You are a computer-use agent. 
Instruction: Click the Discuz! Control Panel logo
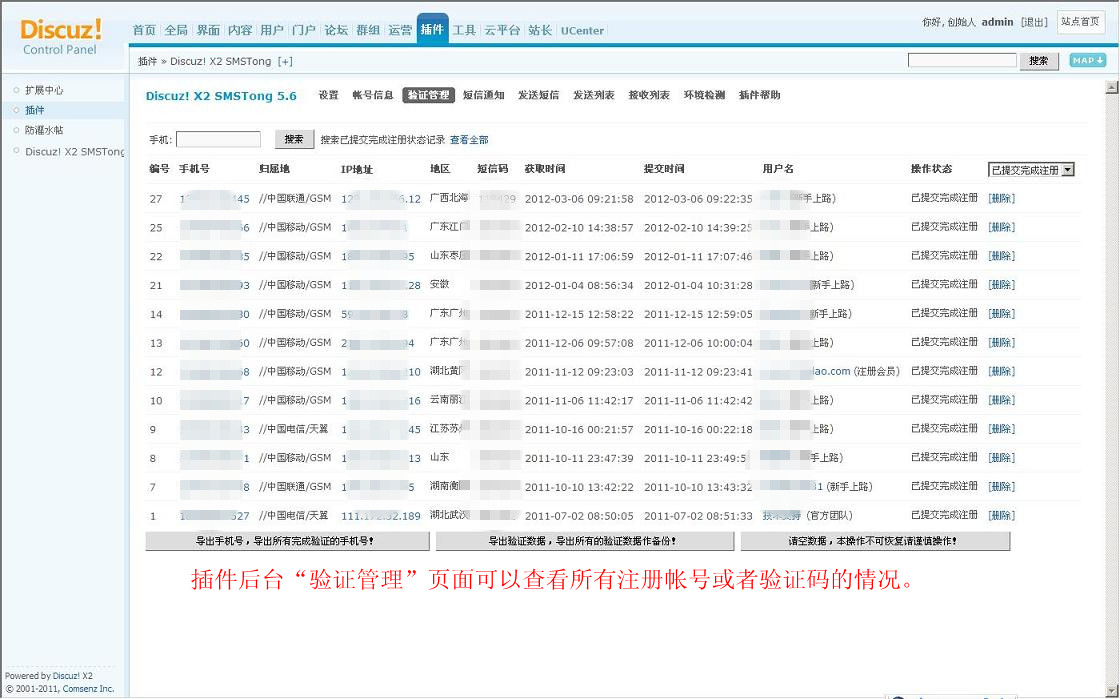[x=61, y=37]
